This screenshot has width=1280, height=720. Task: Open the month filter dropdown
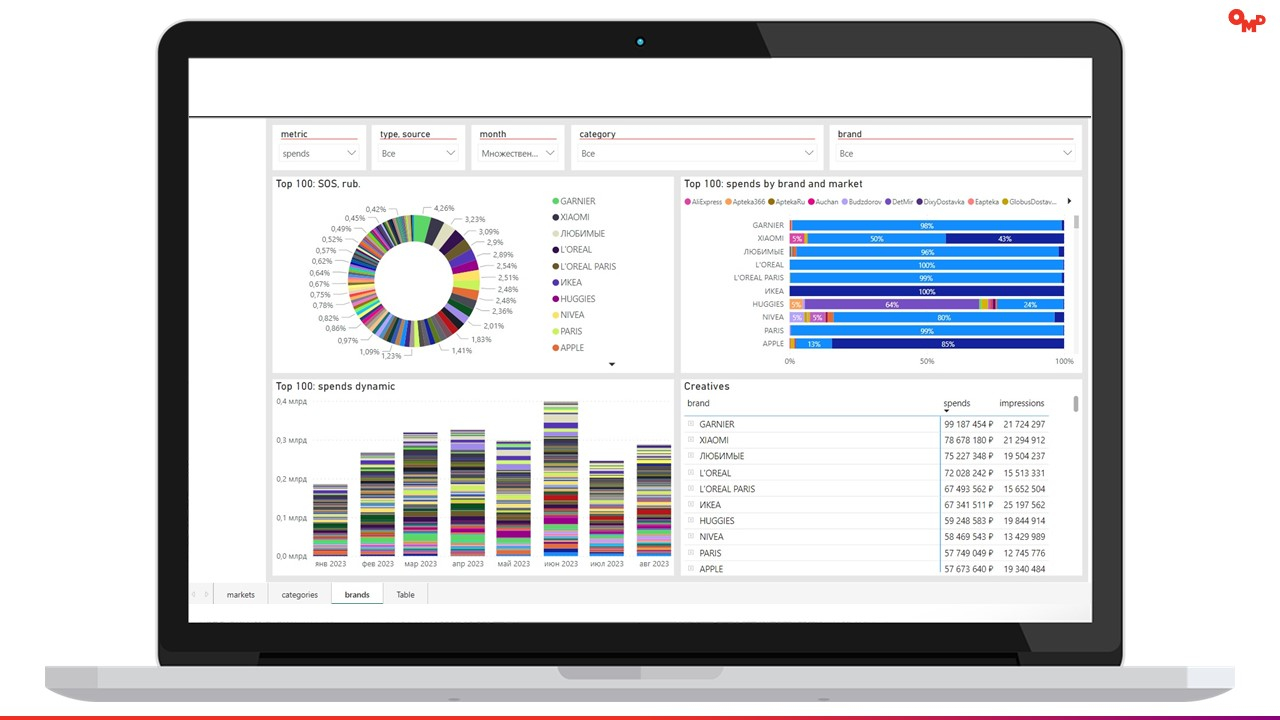coord(517,153)
